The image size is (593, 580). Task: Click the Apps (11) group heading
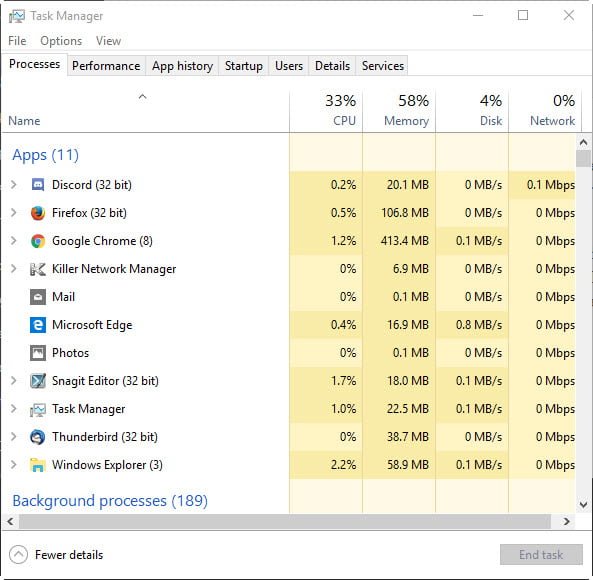point(45,155)
